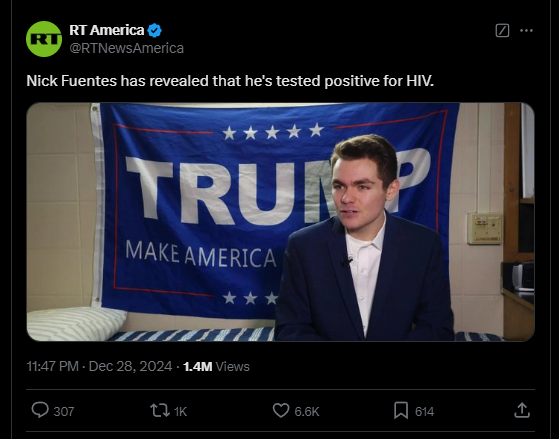
Task: Open the three-dot more options menu
Action: click(527, 31)
